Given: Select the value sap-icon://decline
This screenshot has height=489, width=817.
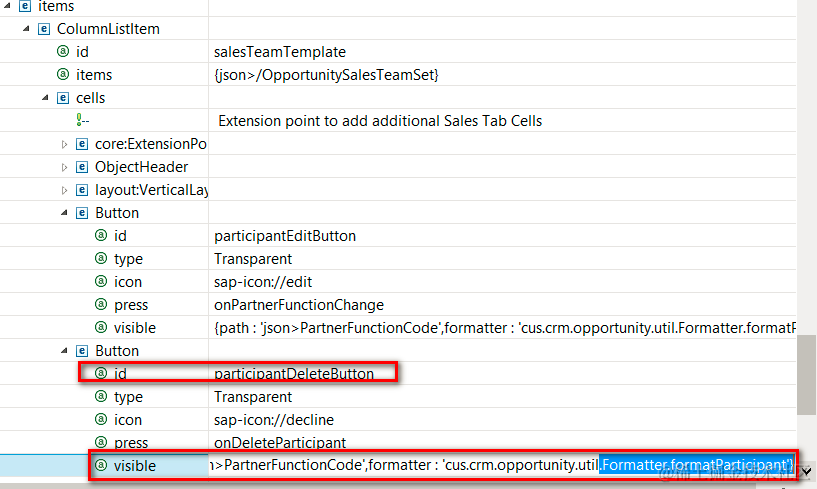Looking at the screenshot, I should click(274, 420).
